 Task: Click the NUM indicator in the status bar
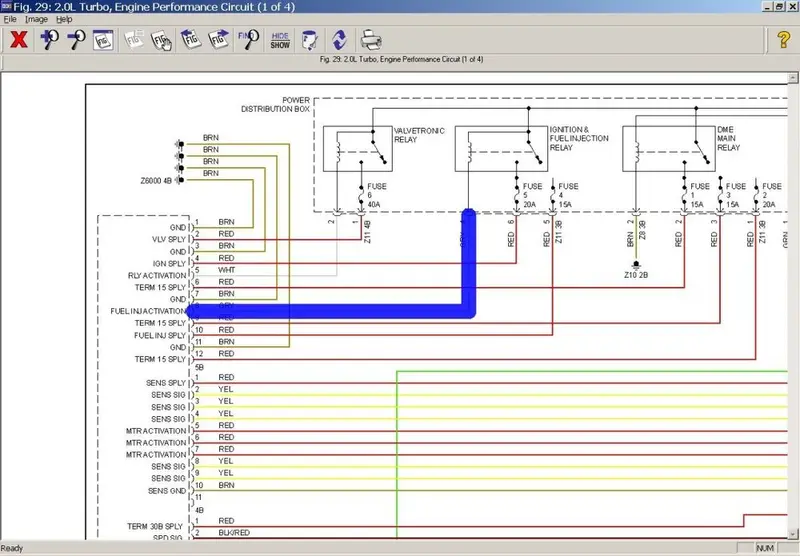click(765, 548)
